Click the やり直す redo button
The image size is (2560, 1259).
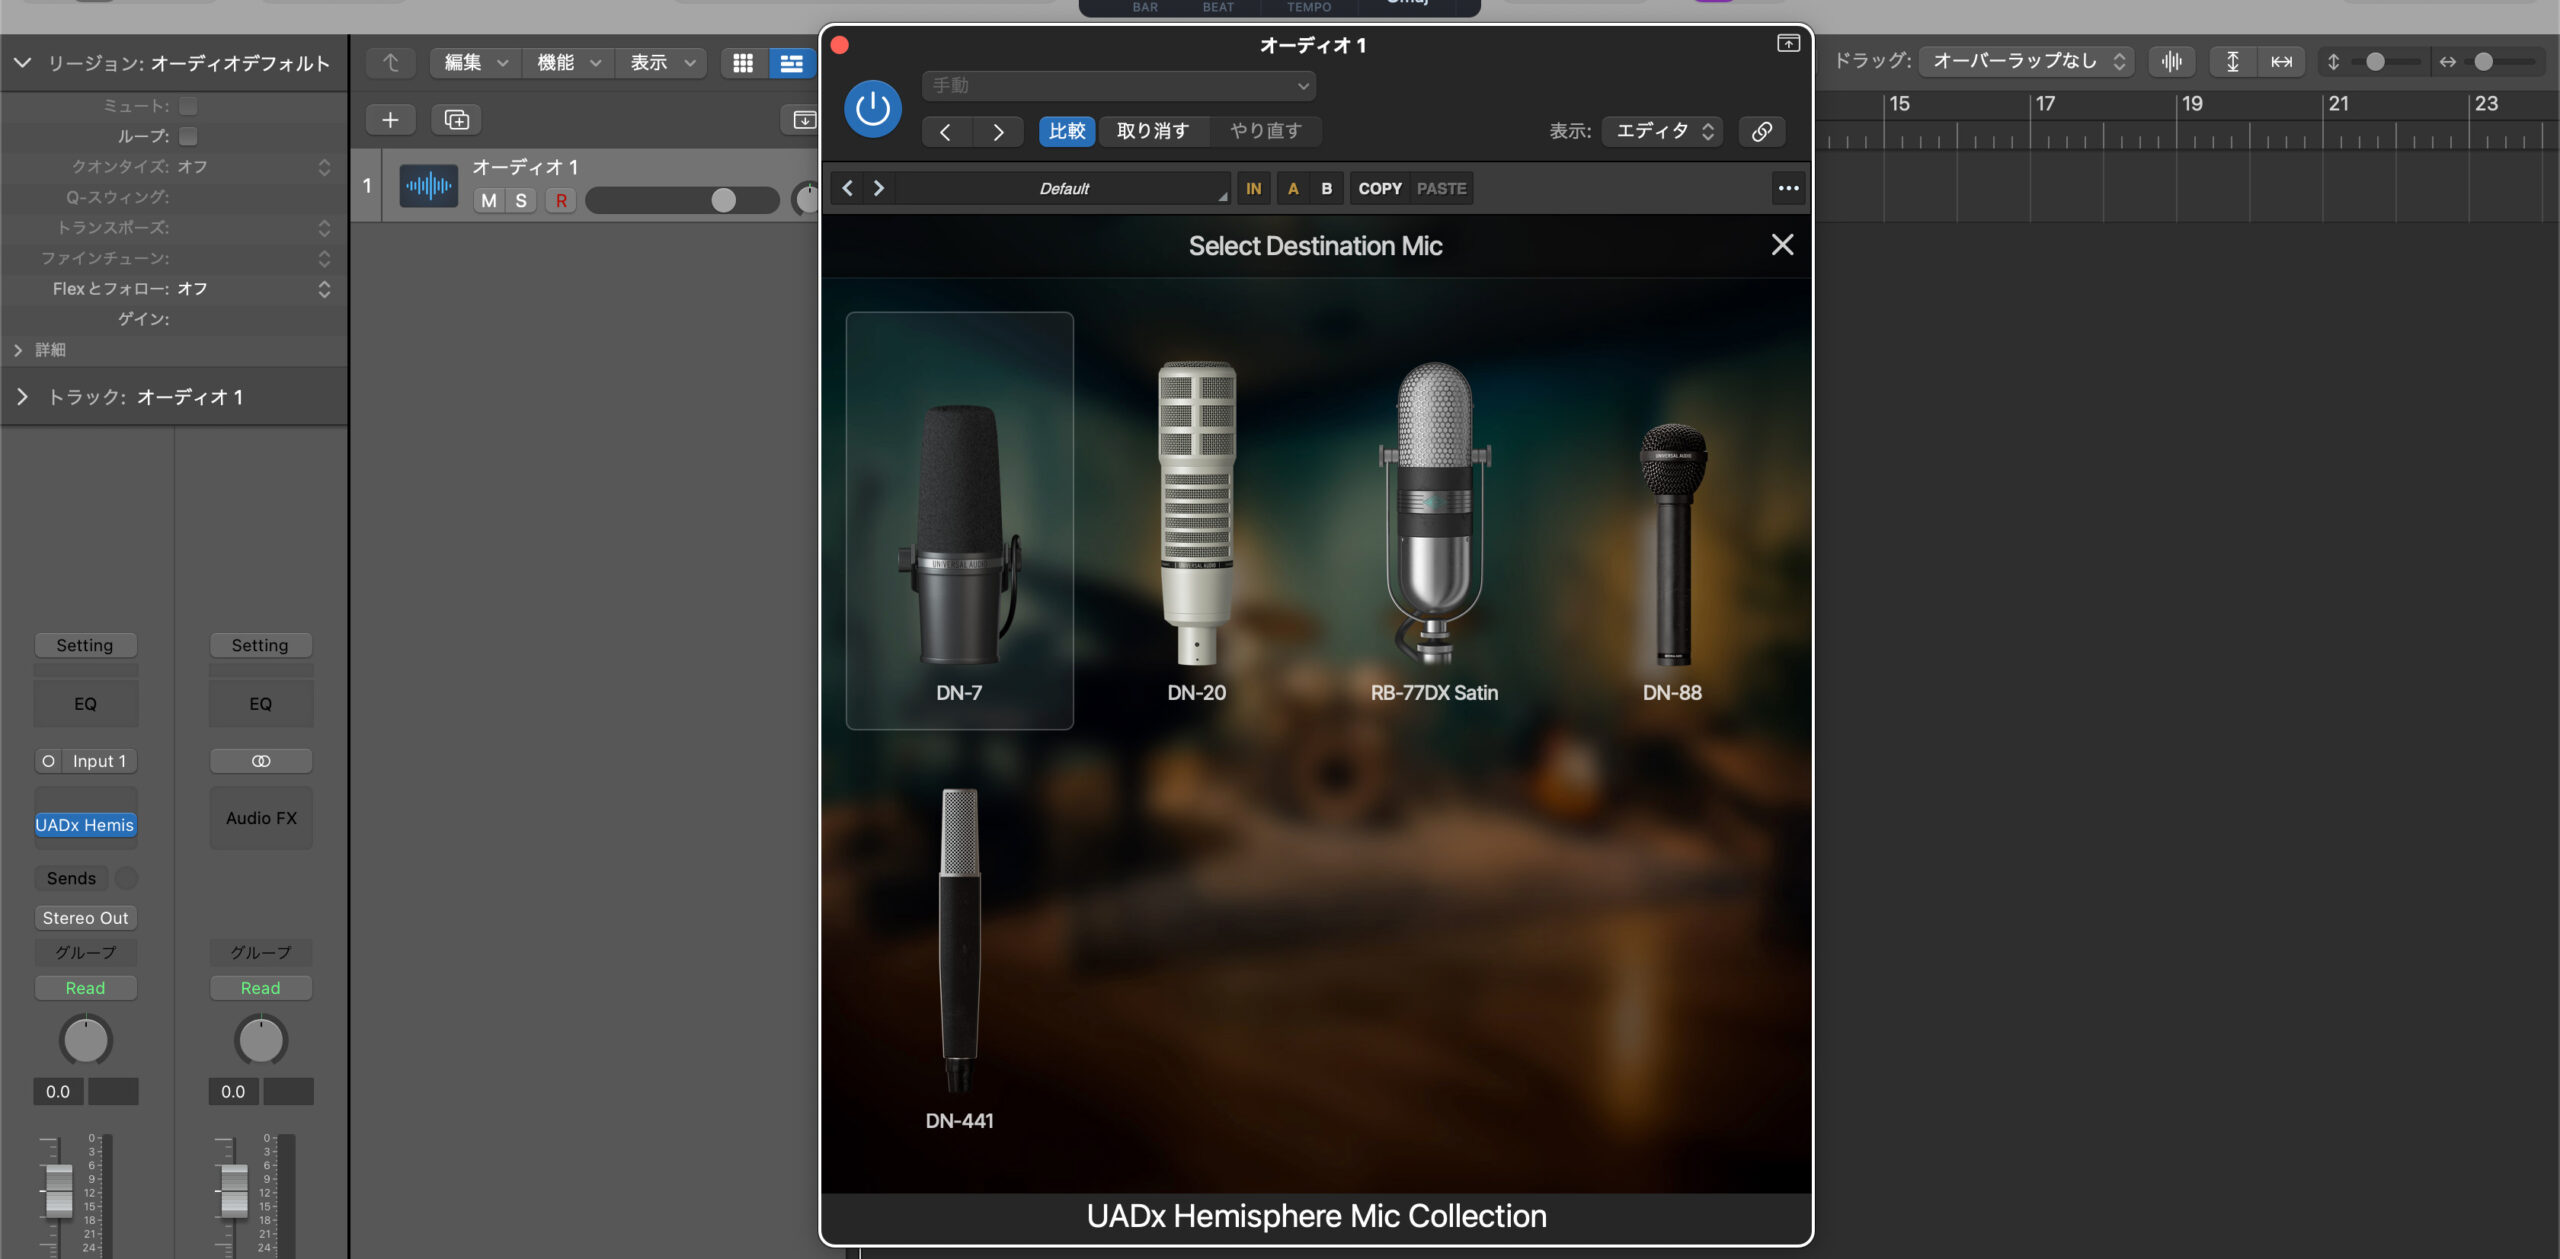(x=1265, y=131)
